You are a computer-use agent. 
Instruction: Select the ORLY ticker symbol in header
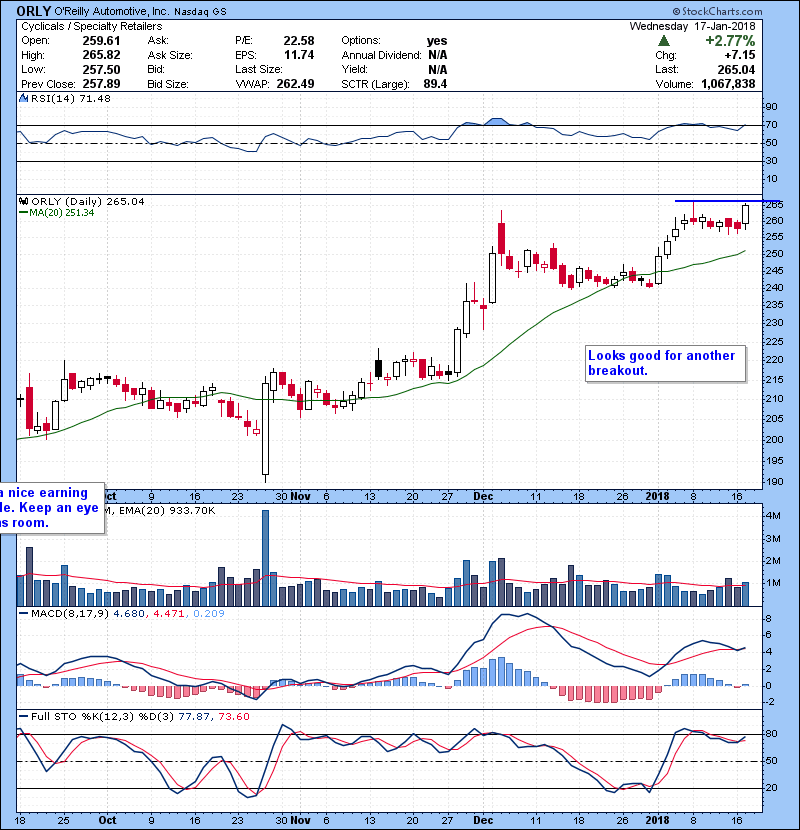click(x=33, y=11)
